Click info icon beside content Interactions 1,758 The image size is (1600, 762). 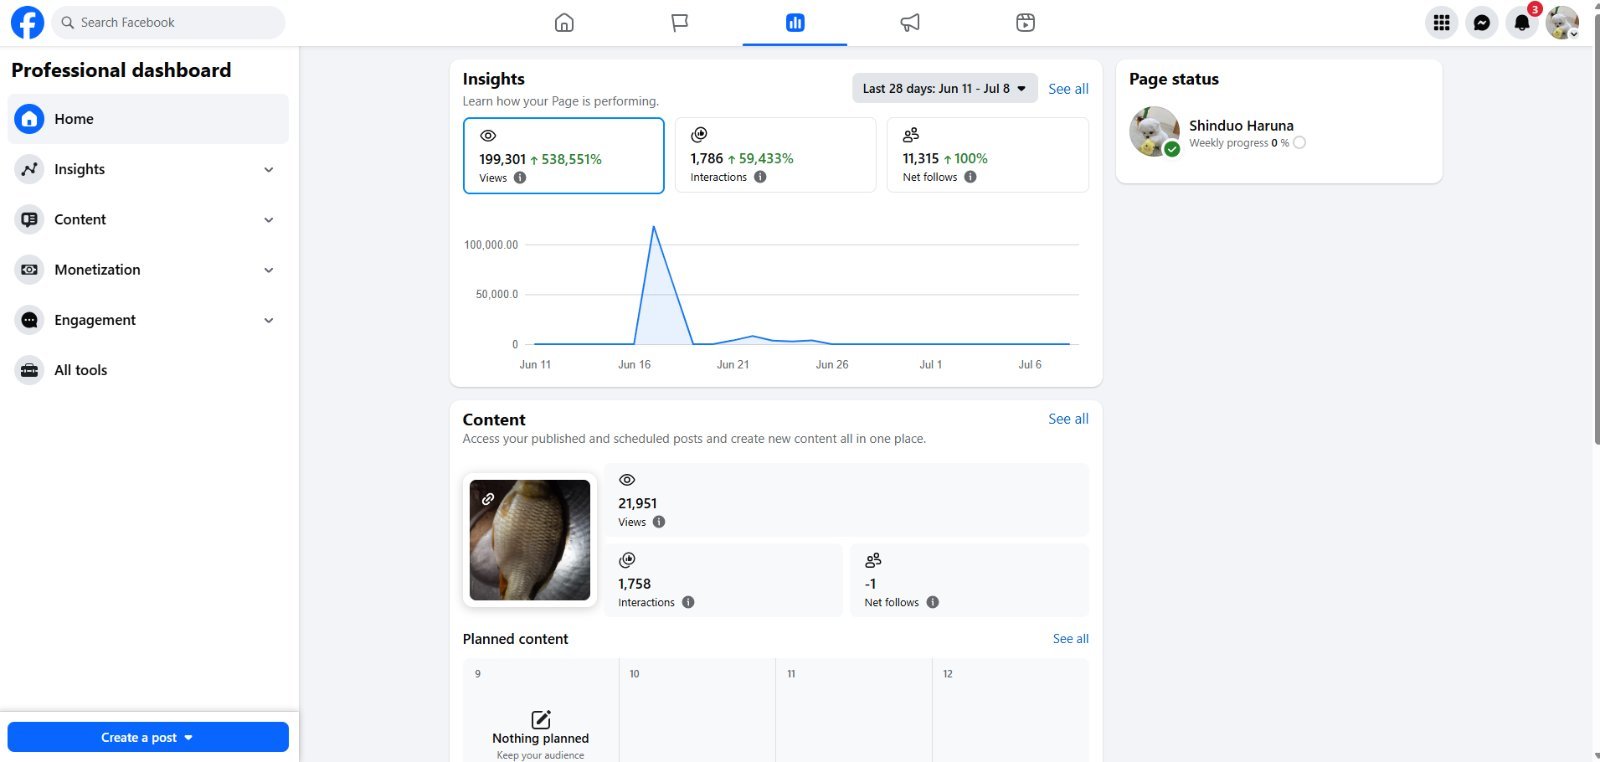688,602
